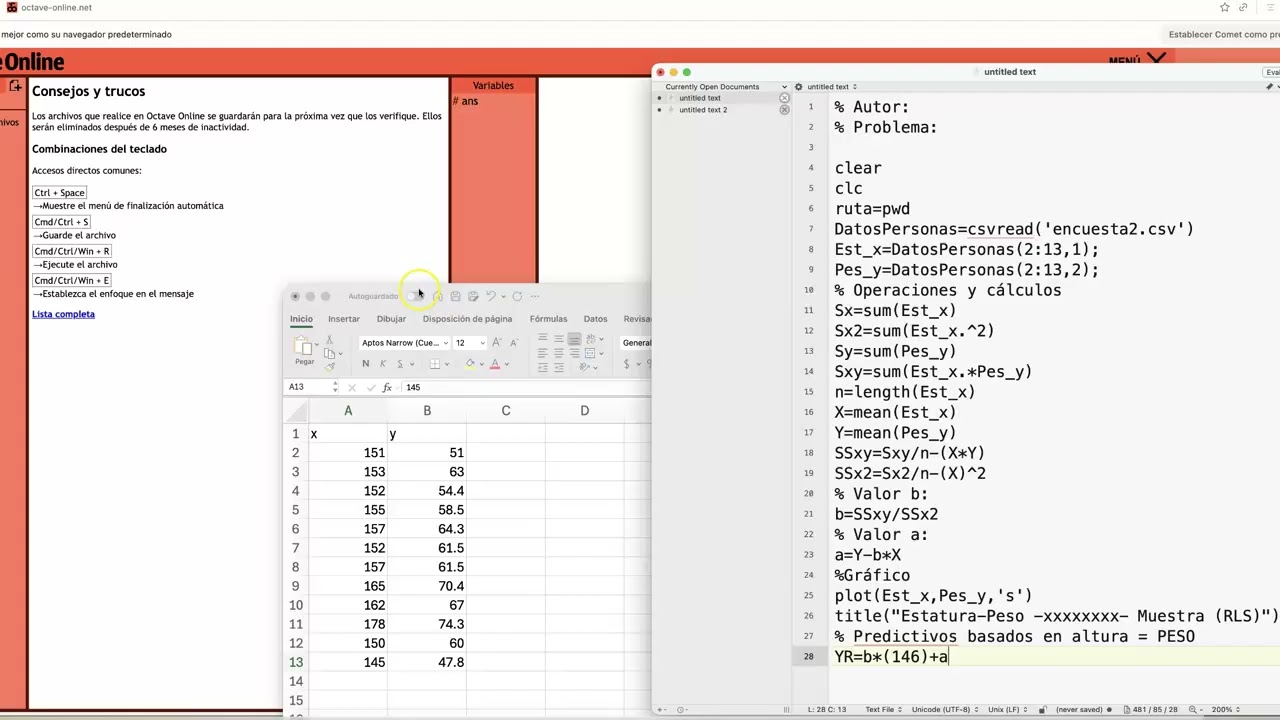This screenshot has height=720, width=1280.
Task: Select row 13 header in Excel
Action: pos(296,662)
